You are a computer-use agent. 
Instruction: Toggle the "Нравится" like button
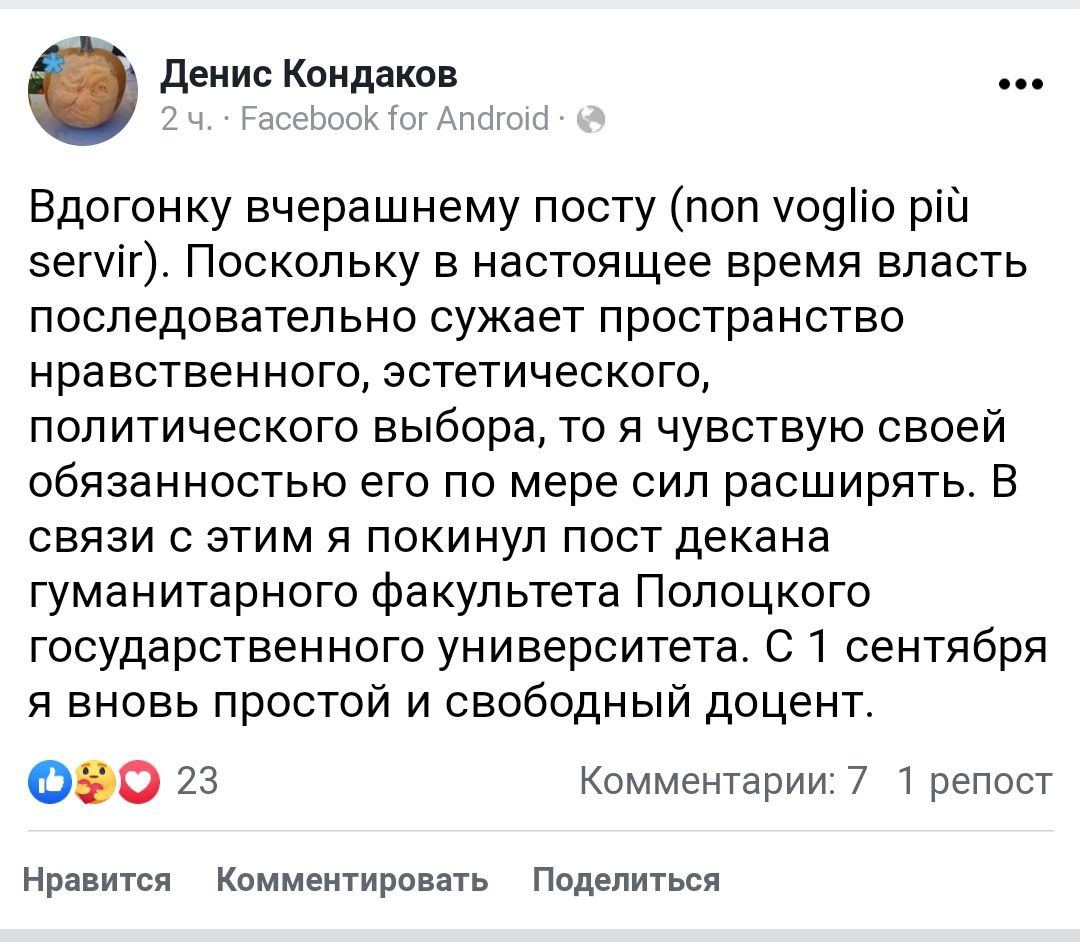click(96, 880)
